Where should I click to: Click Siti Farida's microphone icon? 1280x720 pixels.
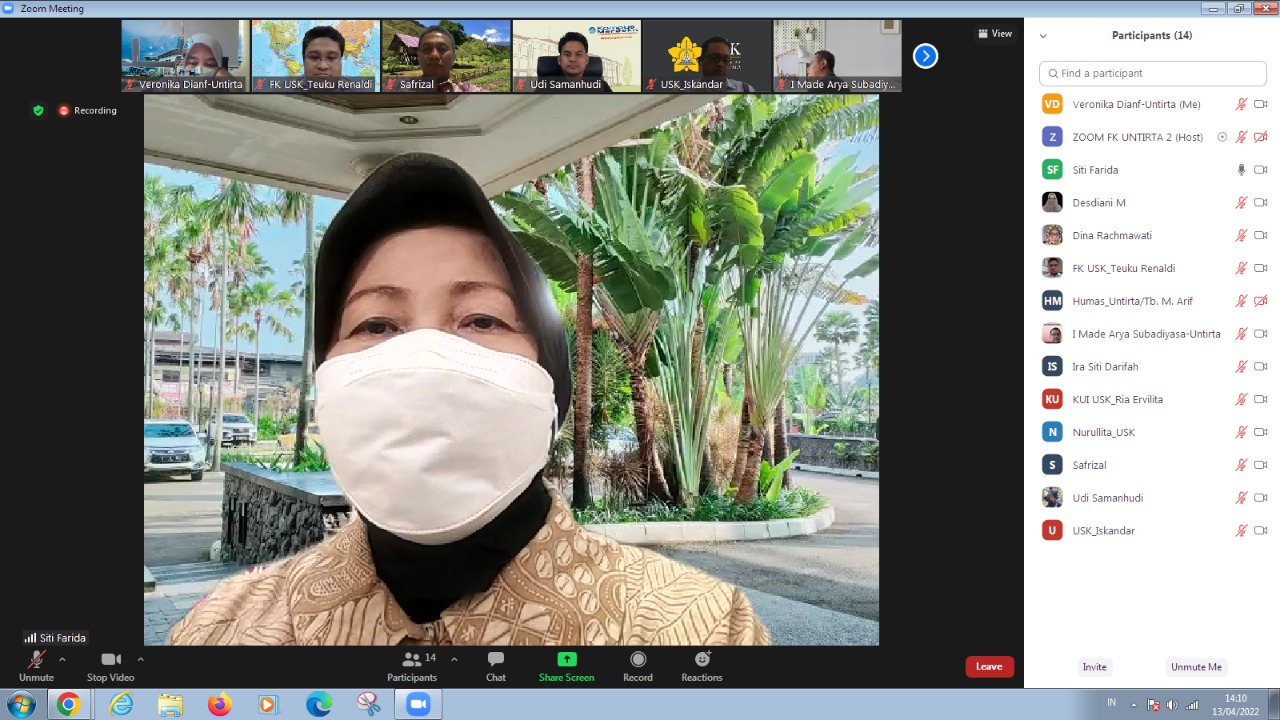(1241, 170)
